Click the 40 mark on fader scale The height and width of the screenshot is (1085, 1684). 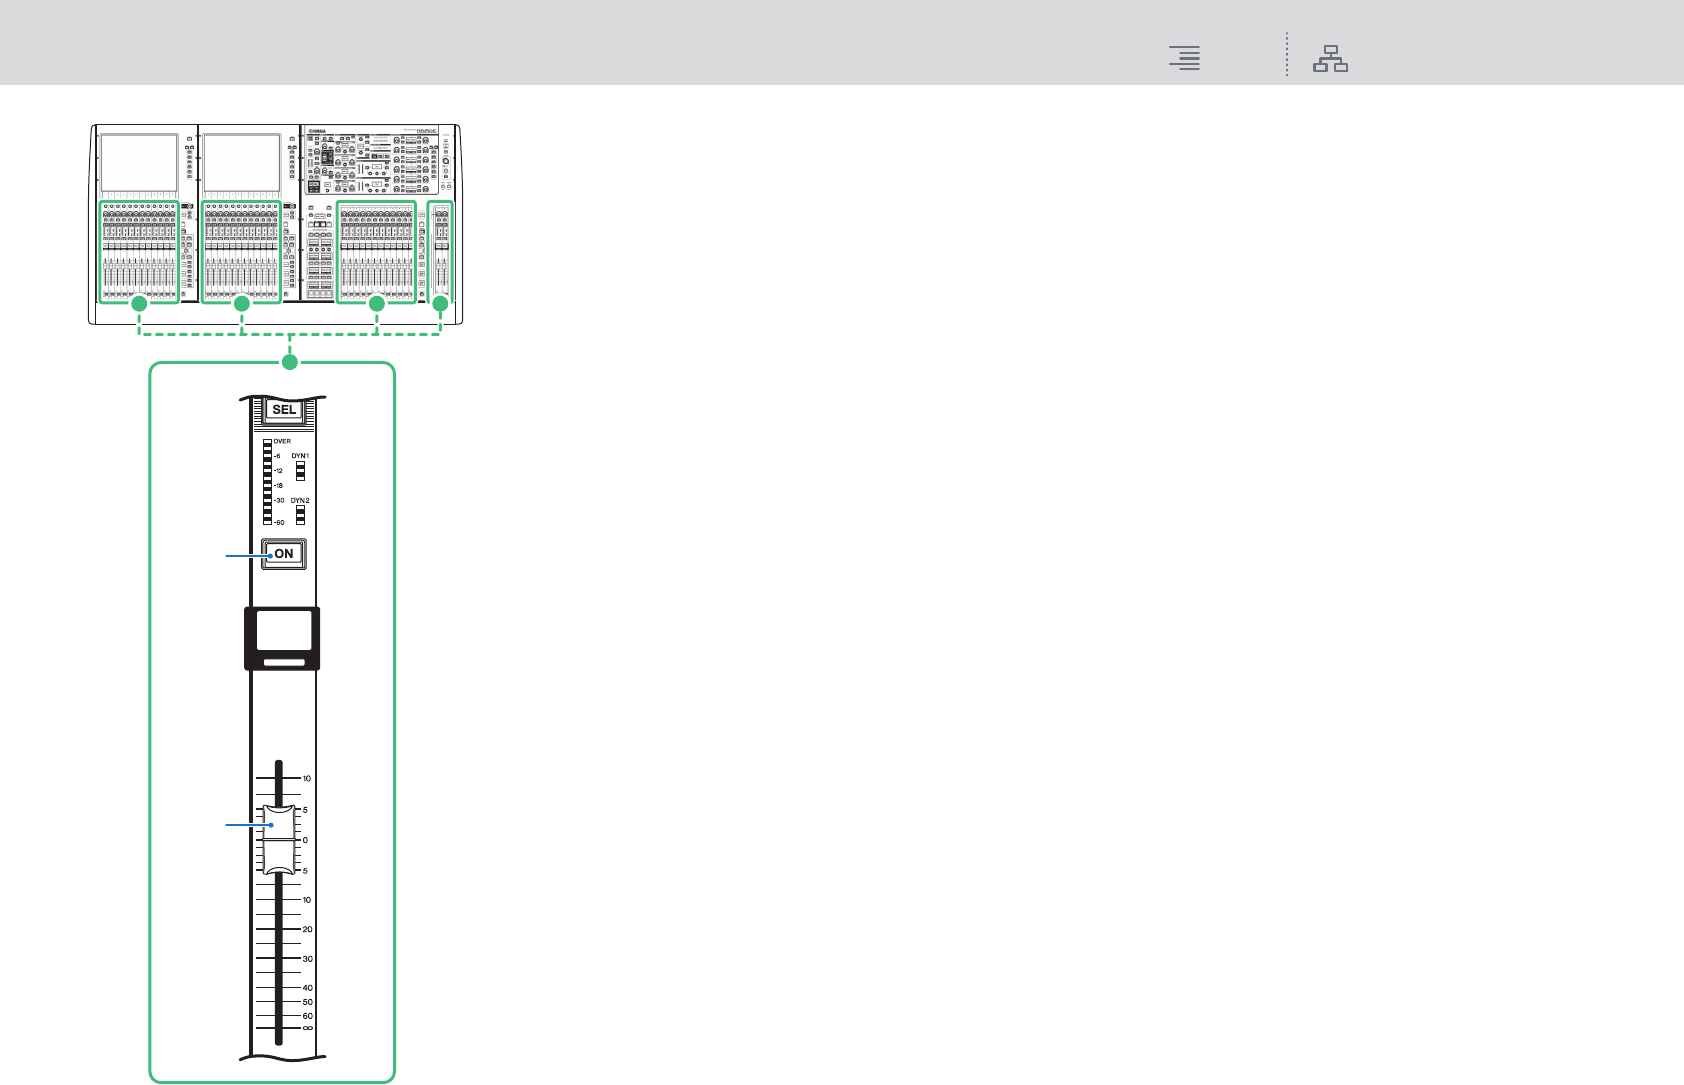308,988
